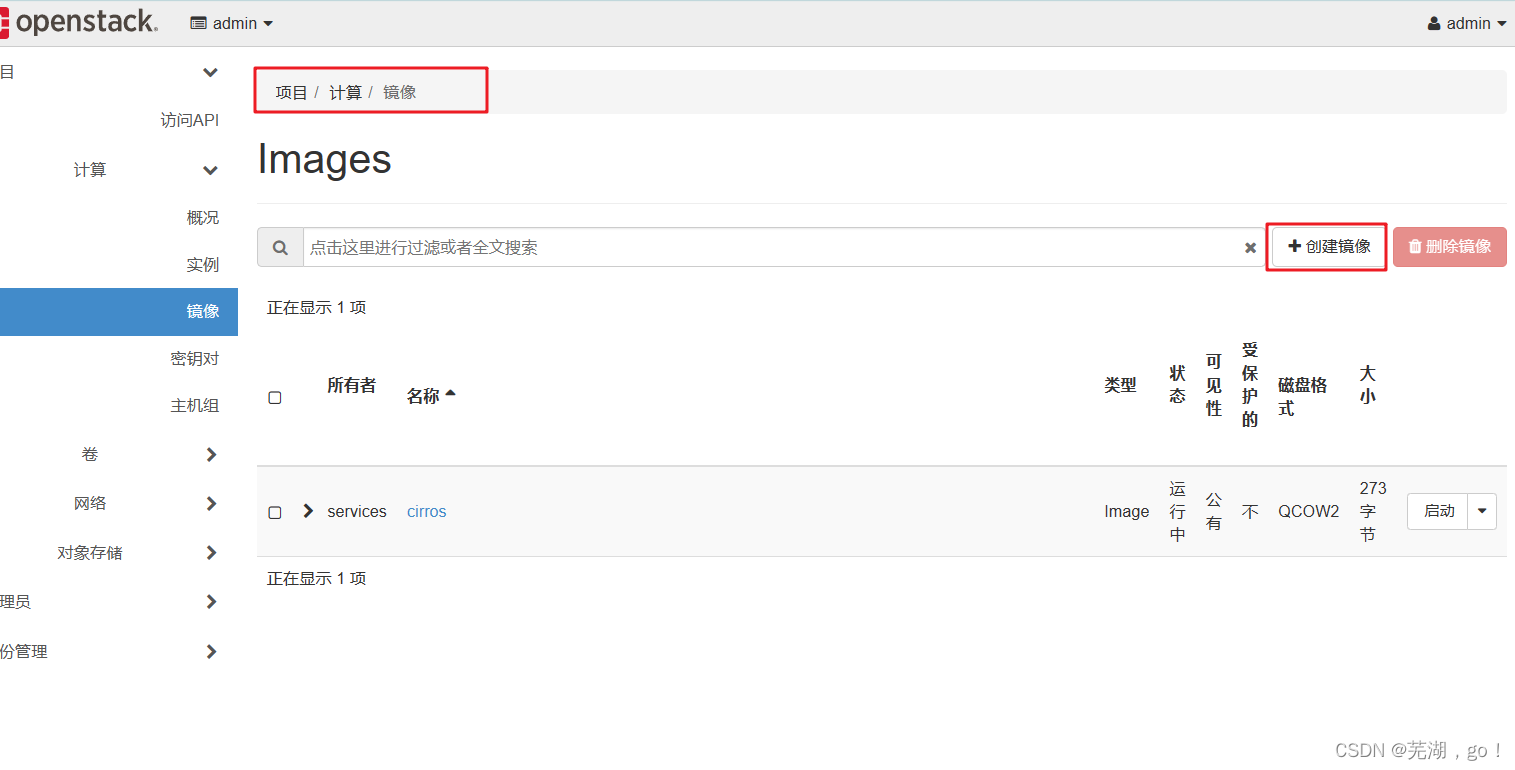
Task: Check the cirros row checkbox
Action: [x=275, y=512]
